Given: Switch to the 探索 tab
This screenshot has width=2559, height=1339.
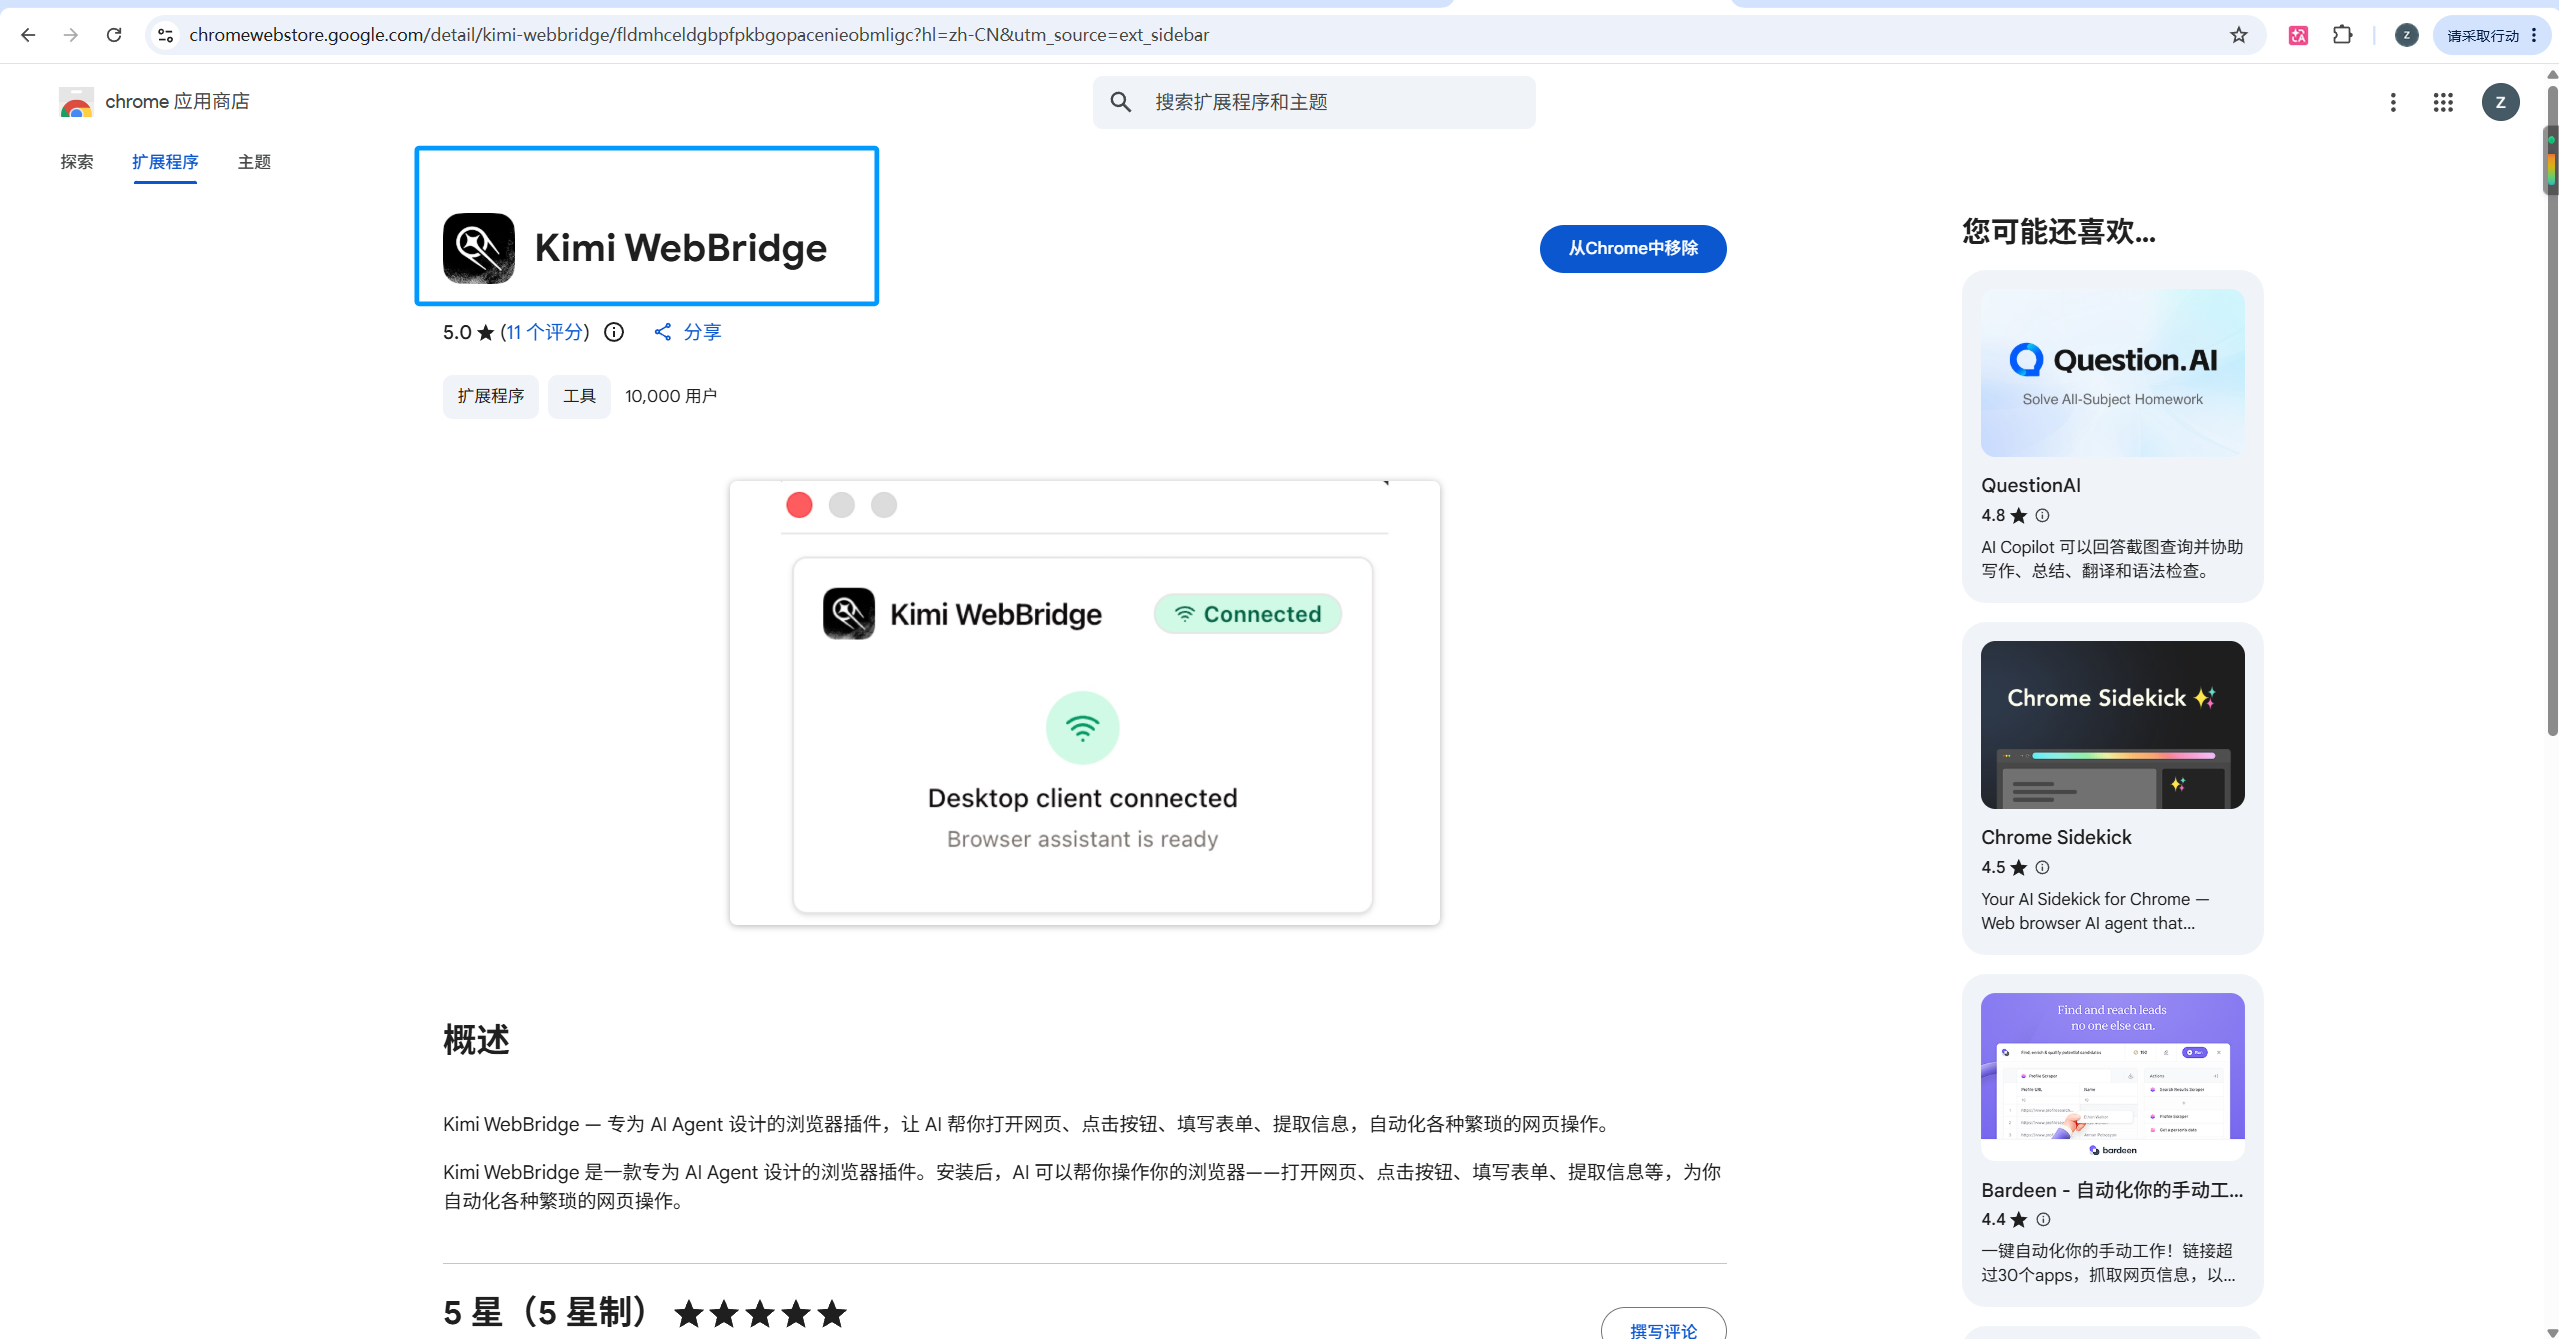Looking at the screenshot, I should coord(77,162).
